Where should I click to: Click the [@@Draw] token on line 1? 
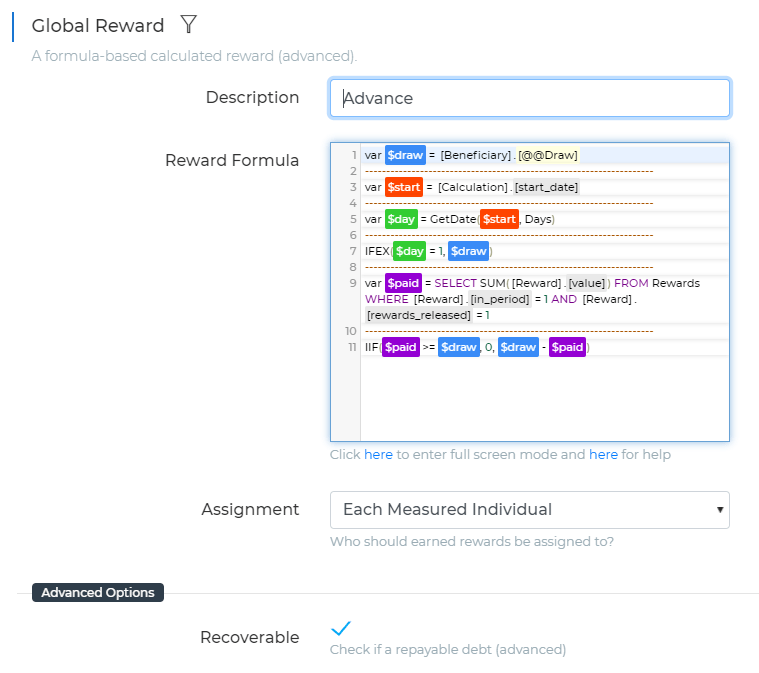tap(548, 155)
